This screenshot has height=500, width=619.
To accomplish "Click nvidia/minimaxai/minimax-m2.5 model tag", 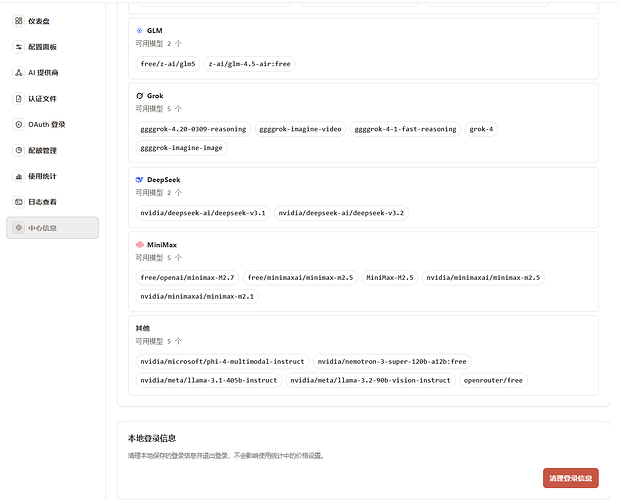I will point(483,278).
